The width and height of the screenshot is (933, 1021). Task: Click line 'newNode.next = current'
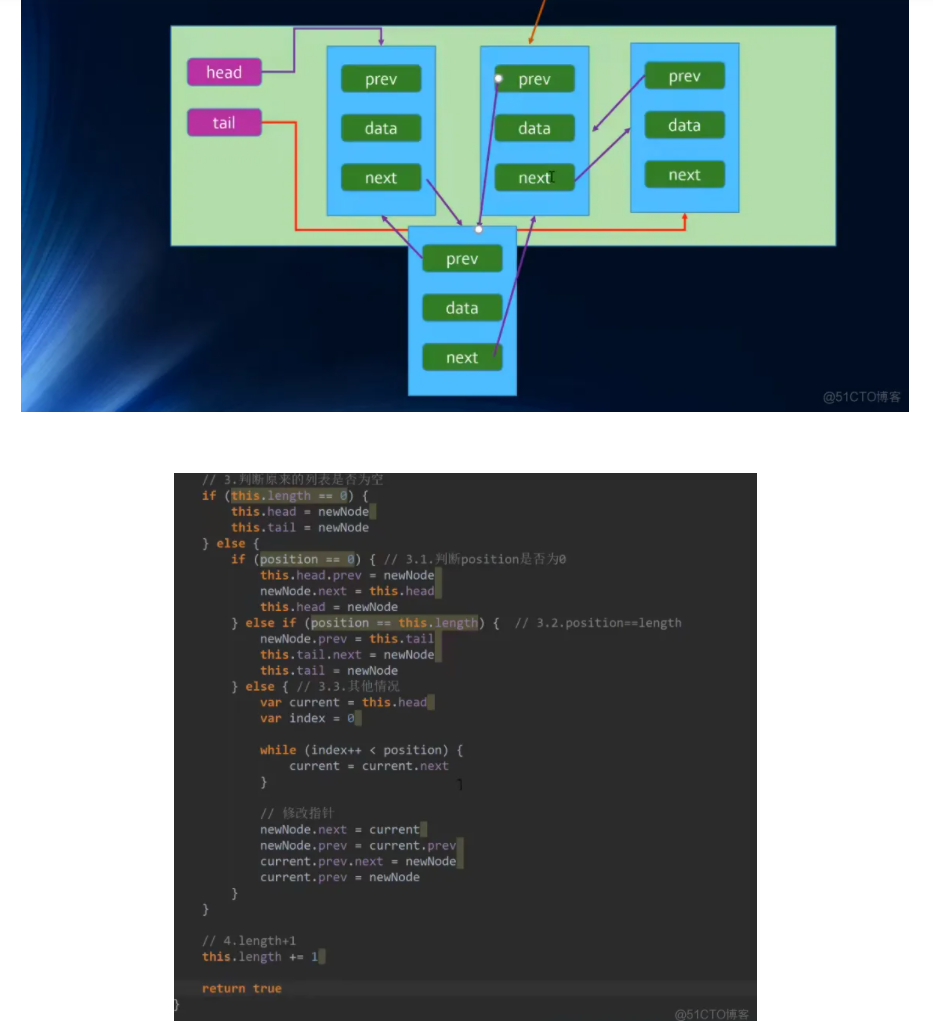coord(340,830)
